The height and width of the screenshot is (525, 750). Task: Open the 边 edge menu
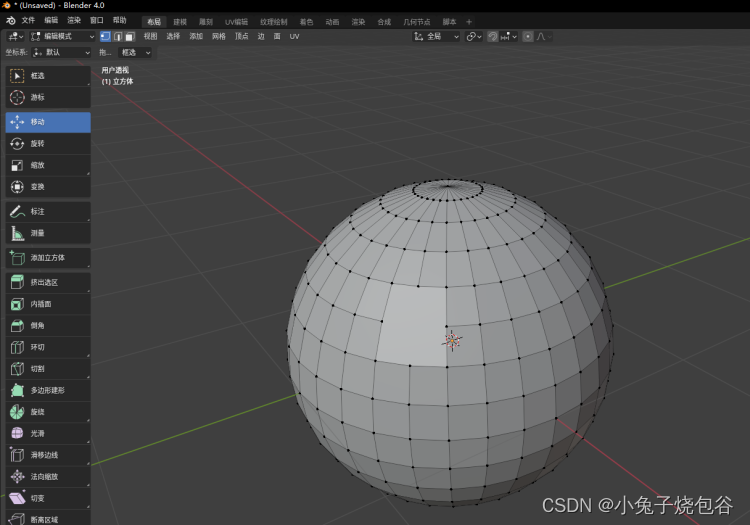(x=261, y=36)
